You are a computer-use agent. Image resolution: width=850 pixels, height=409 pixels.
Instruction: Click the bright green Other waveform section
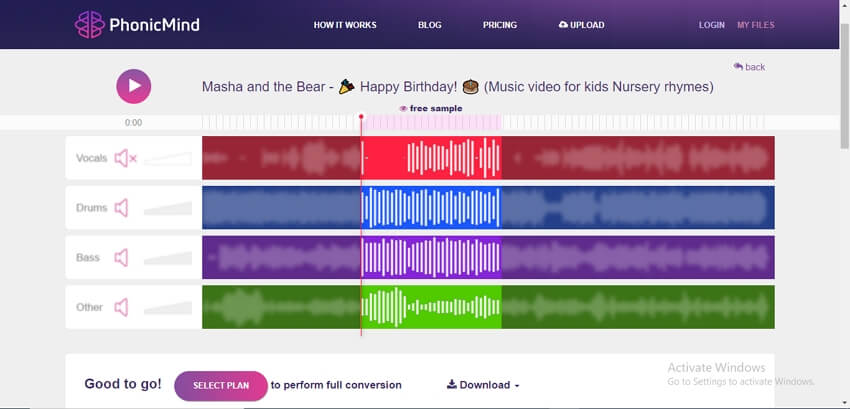pos(432,307)
